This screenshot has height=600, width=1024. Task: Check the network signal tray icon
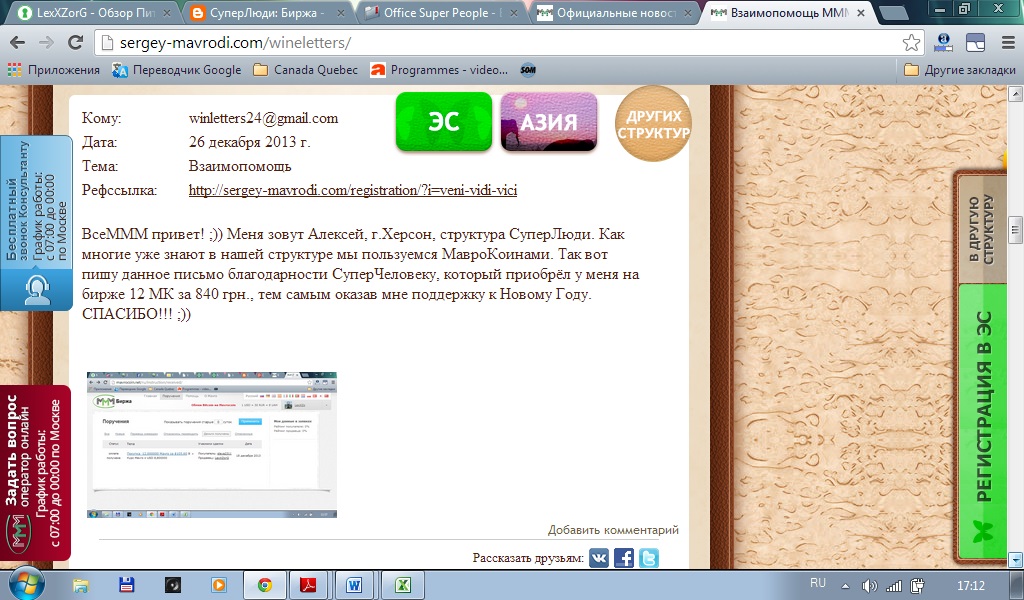(893, 586)
